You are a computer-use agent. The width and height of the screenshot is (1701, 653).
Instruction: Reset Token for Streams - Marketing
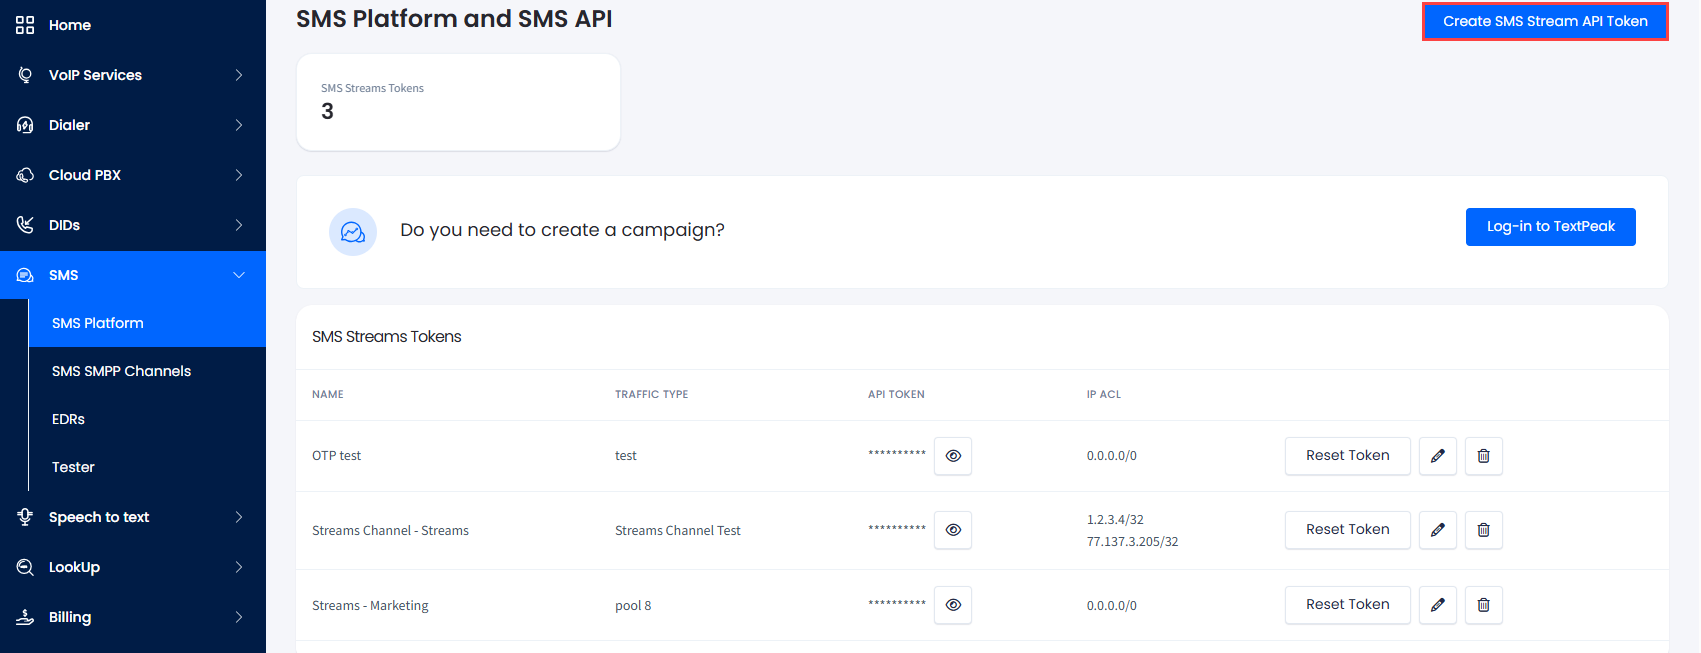[1348, 605]
